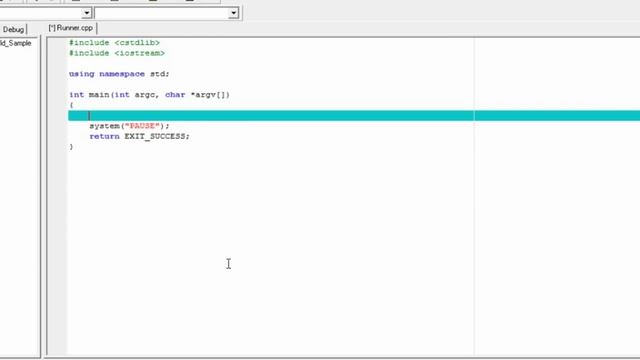Viewport: 640px width, 360px height.
Task: Click the 'using namespace std;' line
Action: tap(119, 74)
